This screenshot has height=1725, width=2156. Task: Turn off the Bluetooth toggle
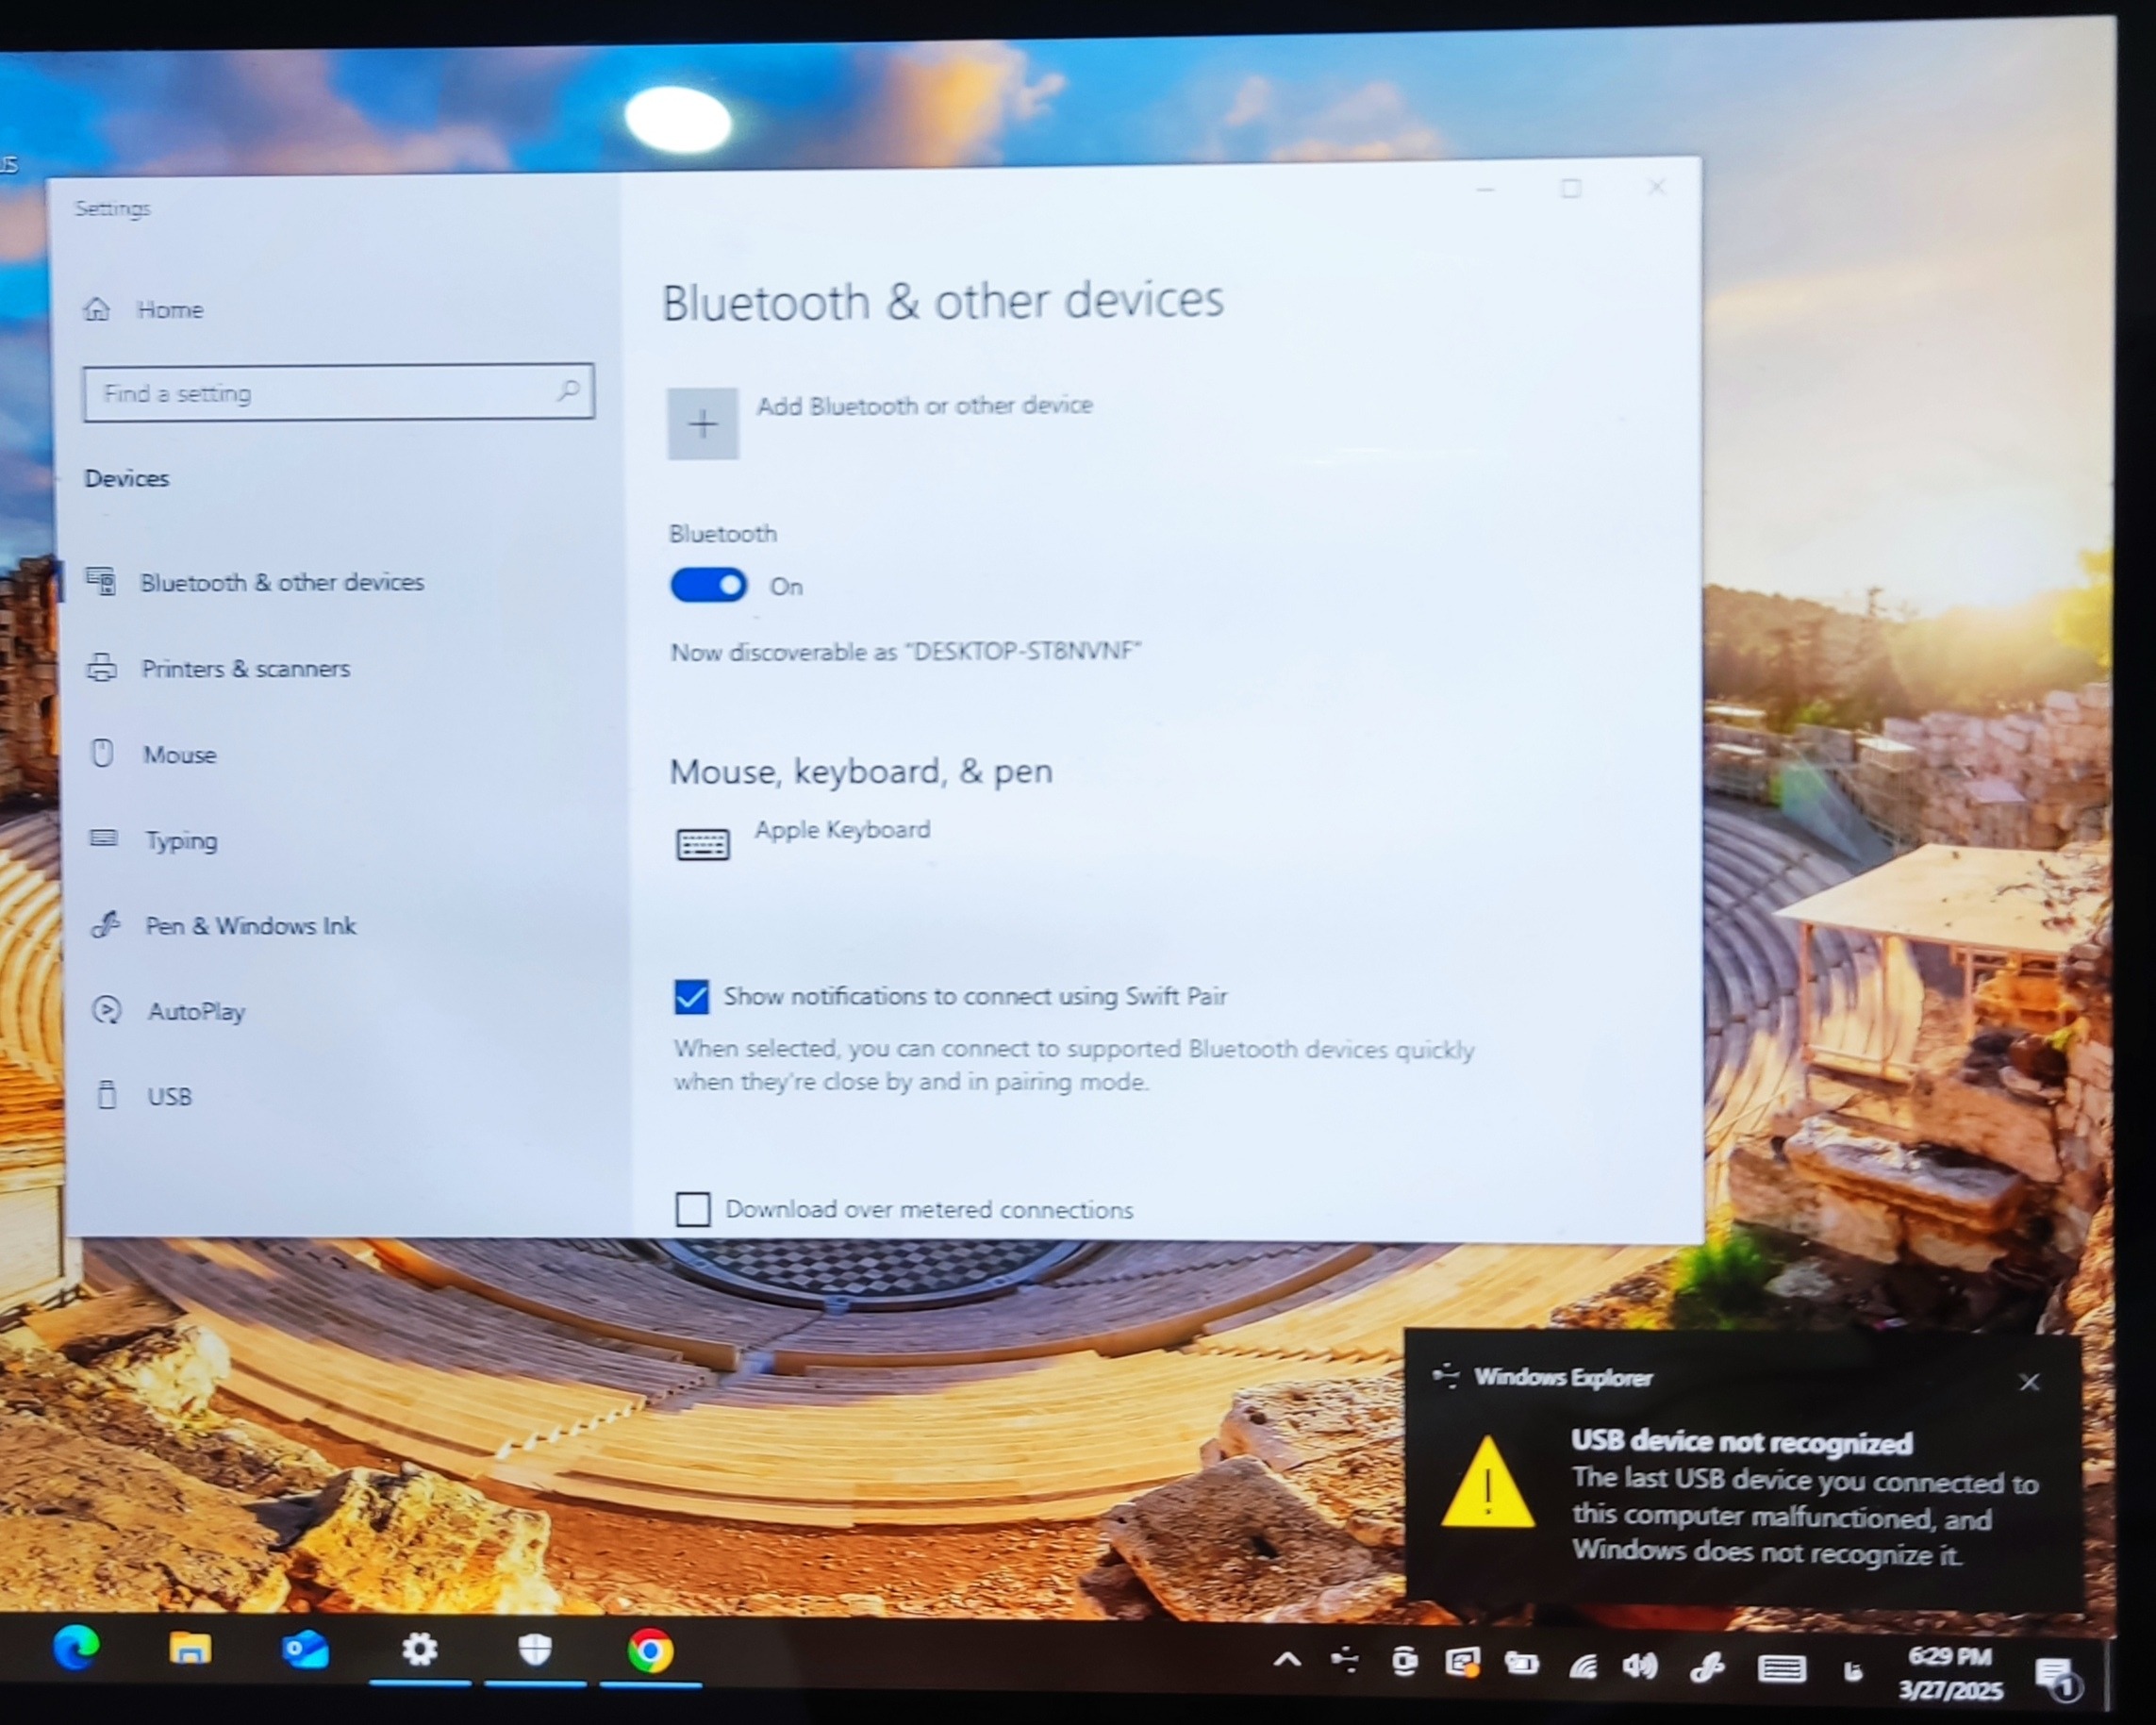point(708,585)
